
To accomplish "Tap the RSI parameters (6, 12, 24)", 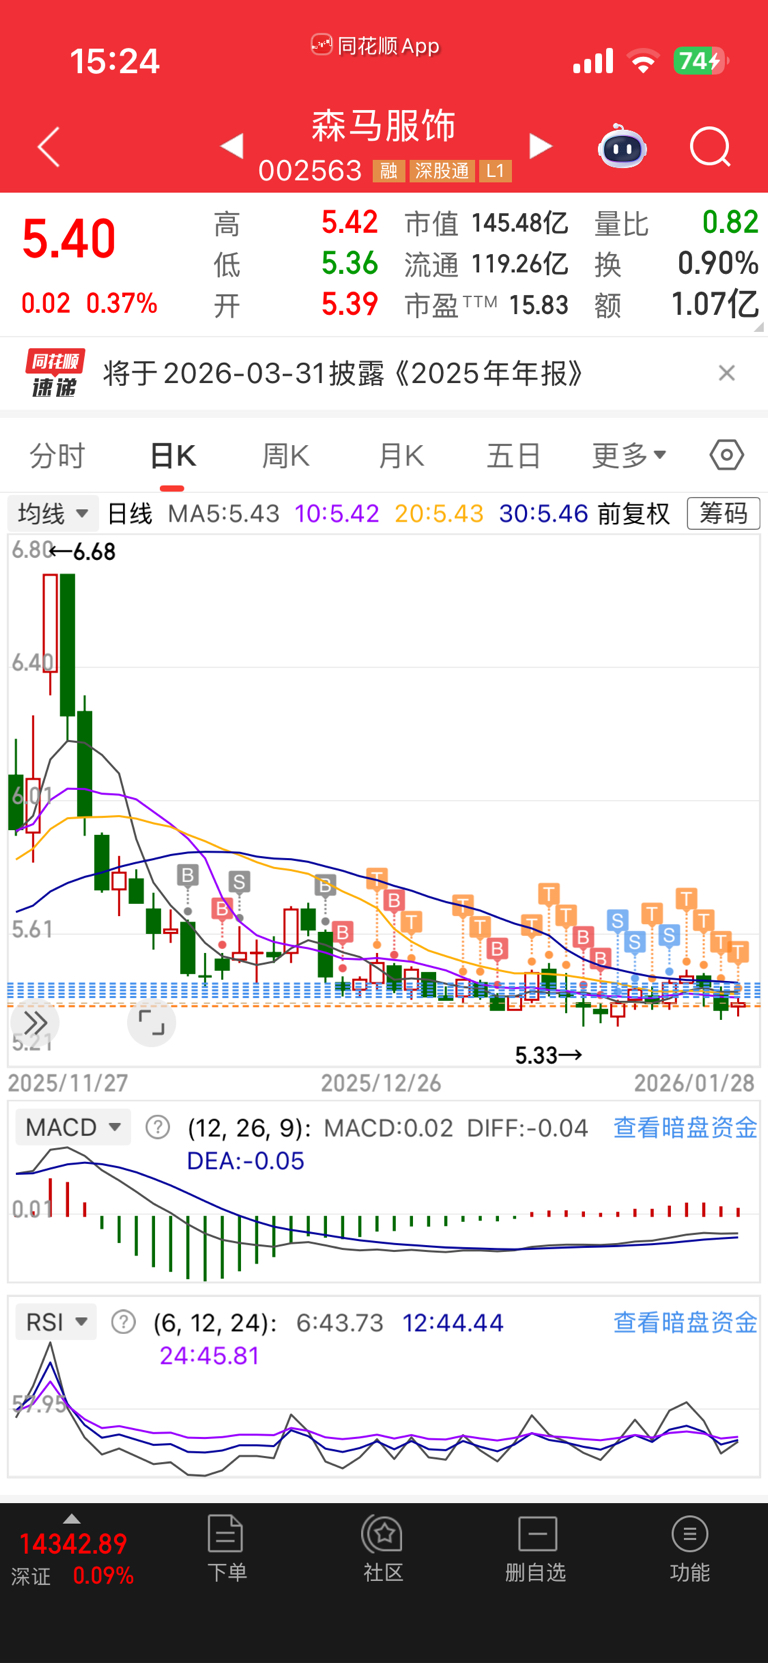I will tap(216, 1322).
